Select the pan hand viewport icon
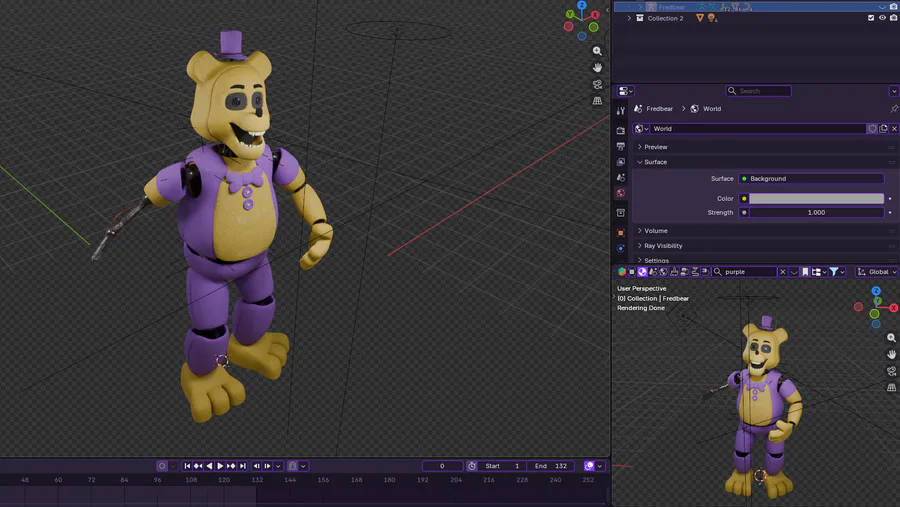Image resolution: width=900 pixels, height=507 pixels. click(x=597, y=68)
